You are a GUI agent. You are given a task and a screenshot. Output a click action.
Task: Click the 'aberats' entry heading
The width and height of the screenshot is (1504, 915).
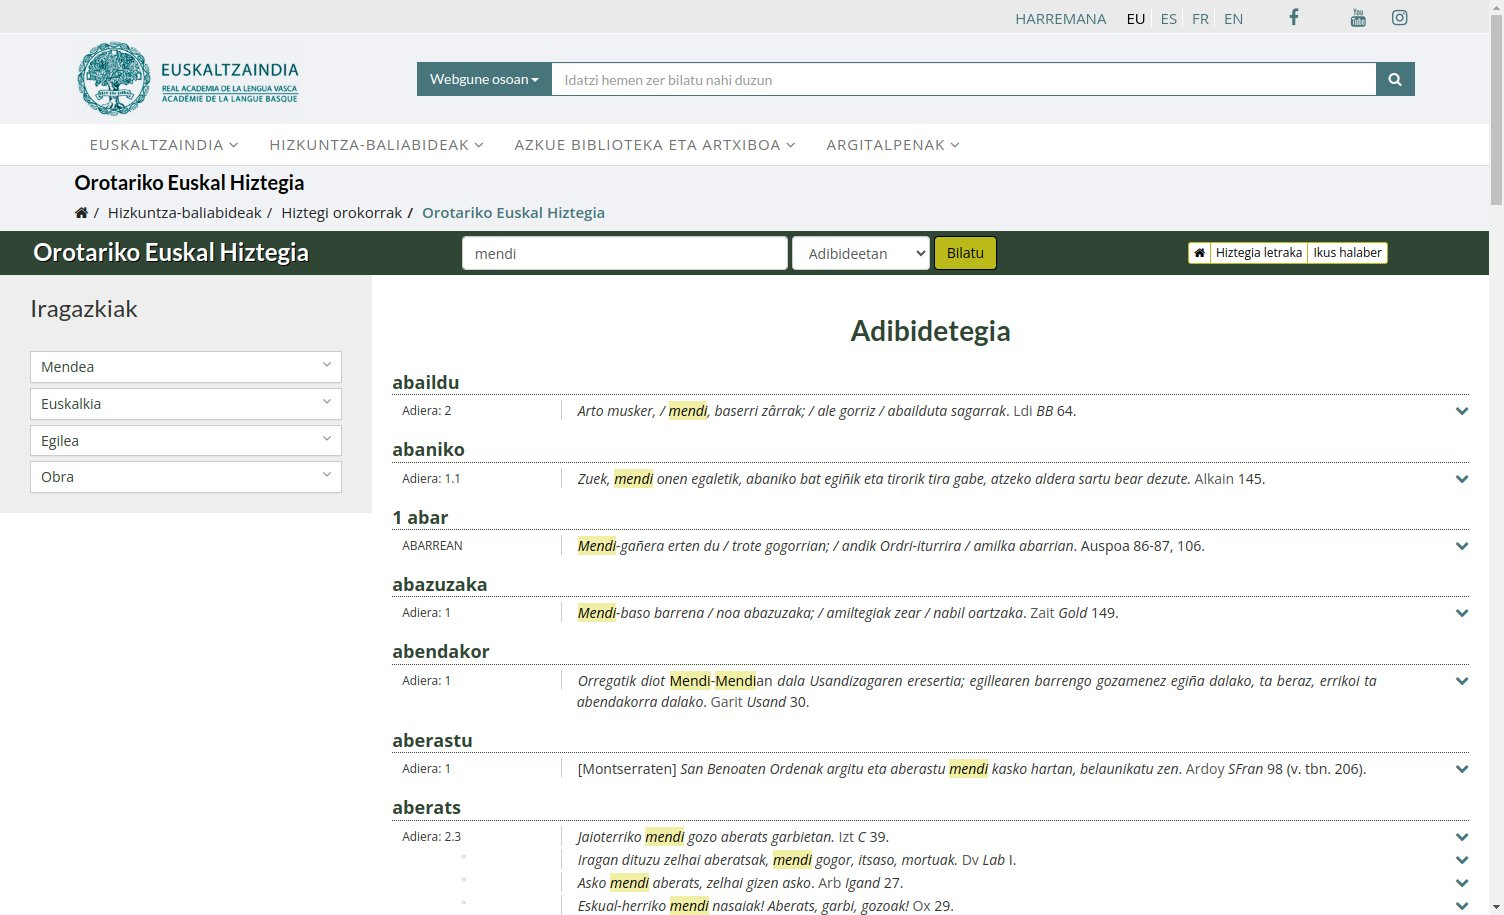[427, 807]
